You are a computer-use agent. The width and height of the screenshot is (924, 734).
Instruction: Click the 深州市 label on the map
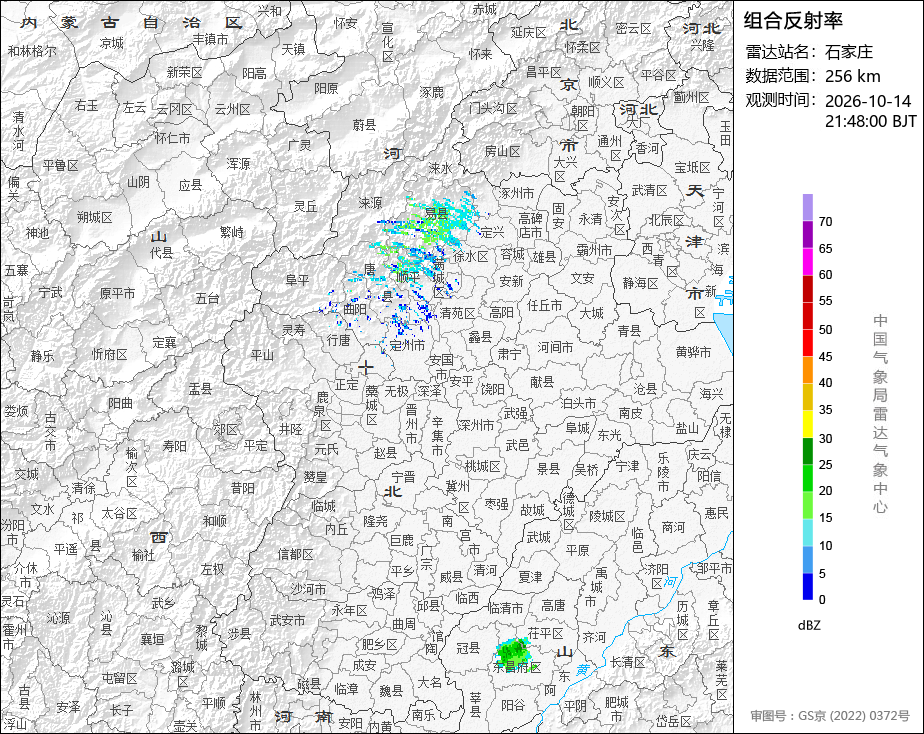pyautogui.click(x=476, y=425)
